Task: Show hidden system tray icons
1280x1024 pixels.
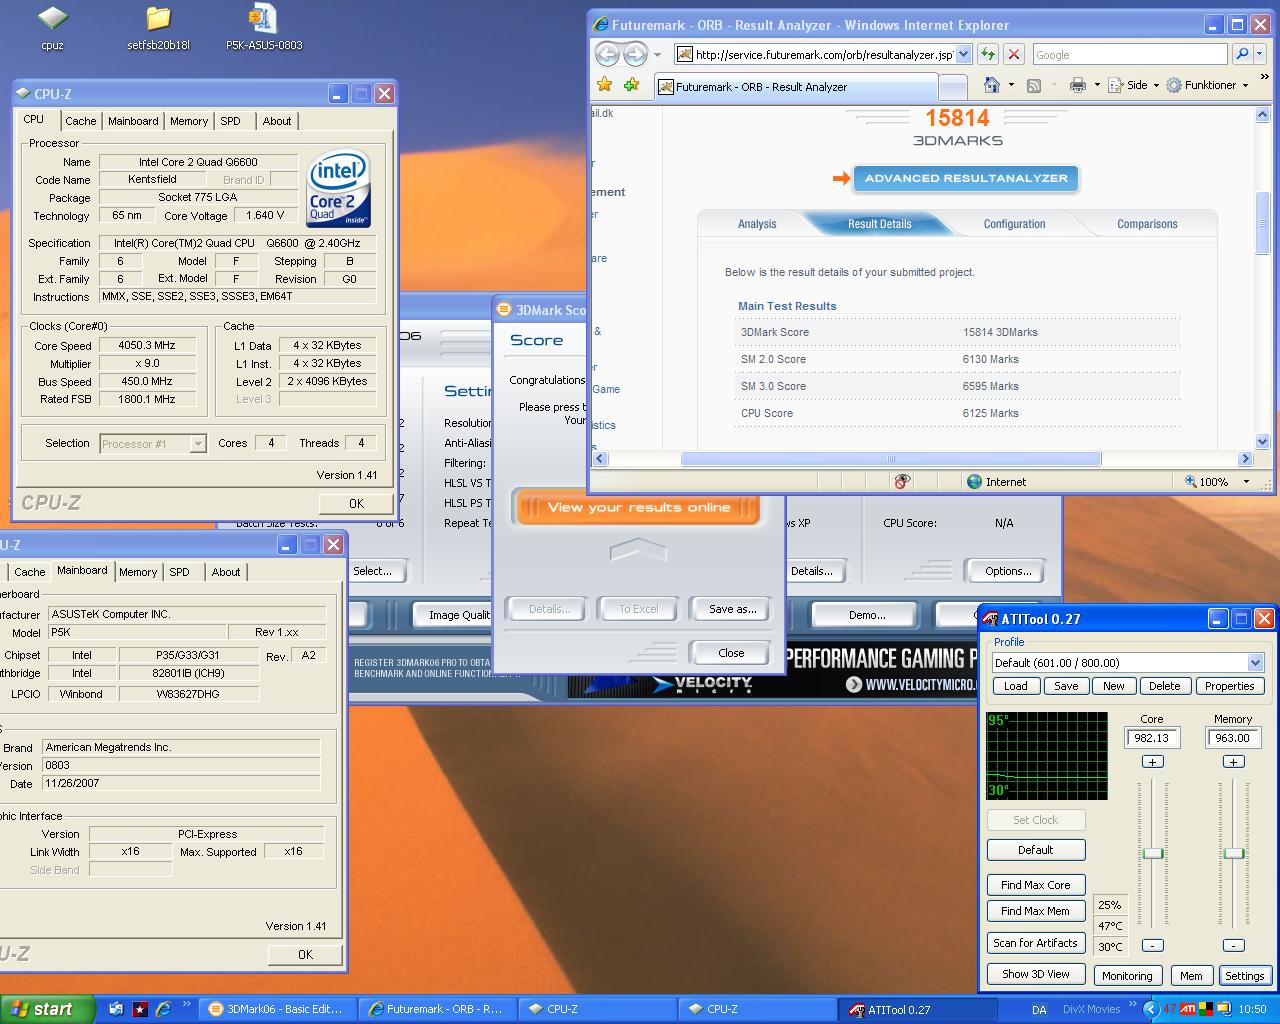Action: pos(1149,1009)
